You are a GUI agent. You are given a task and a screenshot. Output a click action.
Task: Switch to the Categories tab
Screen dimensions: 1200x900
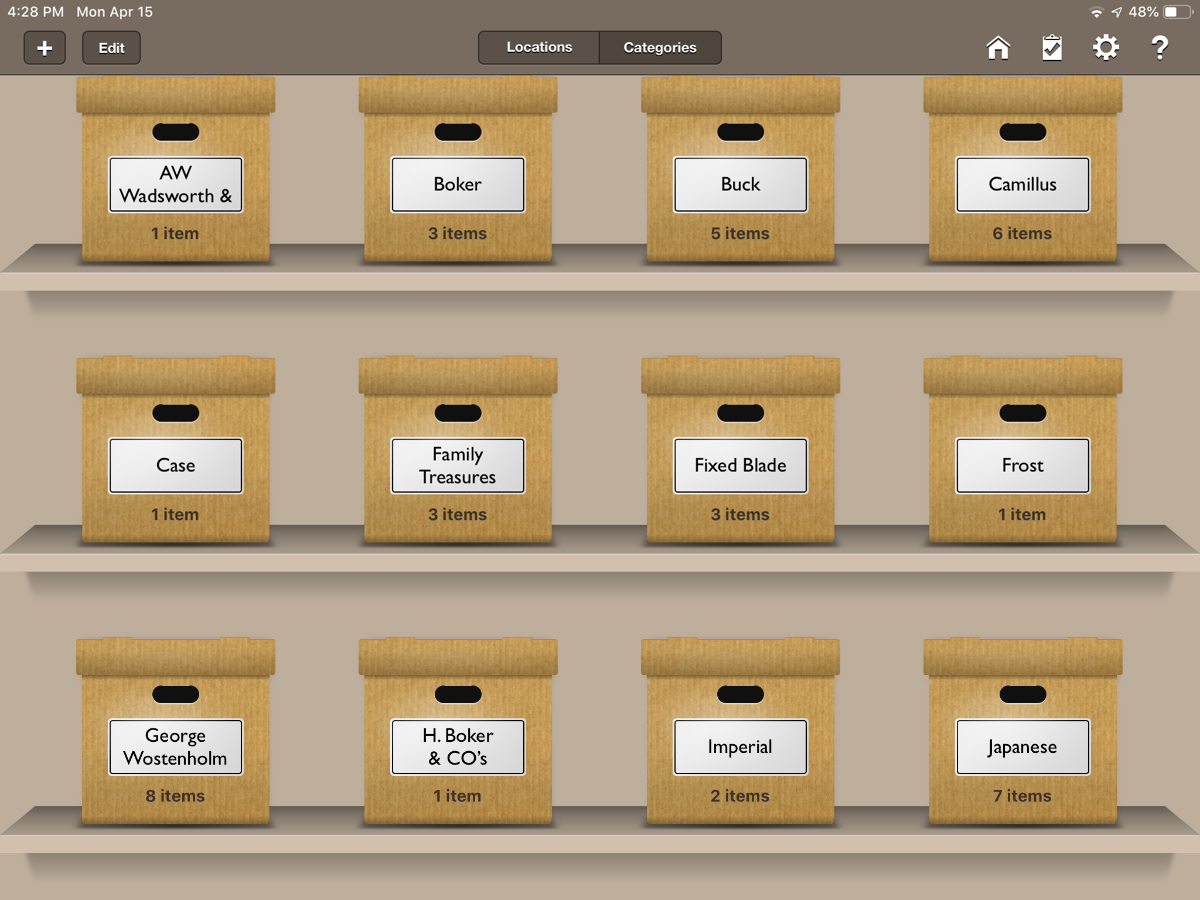click(660, 47)
